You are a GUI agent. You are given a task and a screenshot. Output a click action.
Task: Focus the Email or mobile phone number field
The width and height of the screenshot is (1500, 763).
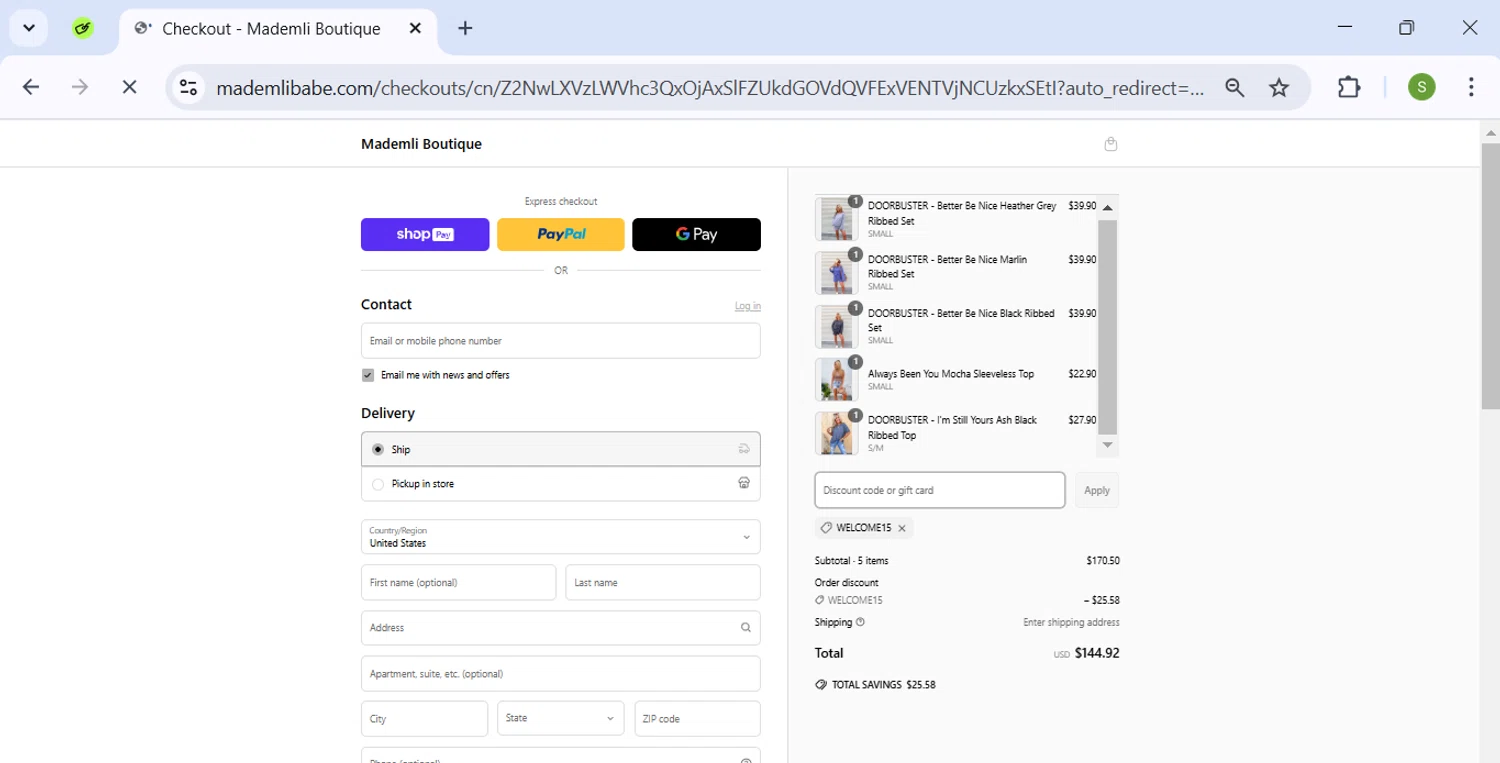[x=561, y=341]
